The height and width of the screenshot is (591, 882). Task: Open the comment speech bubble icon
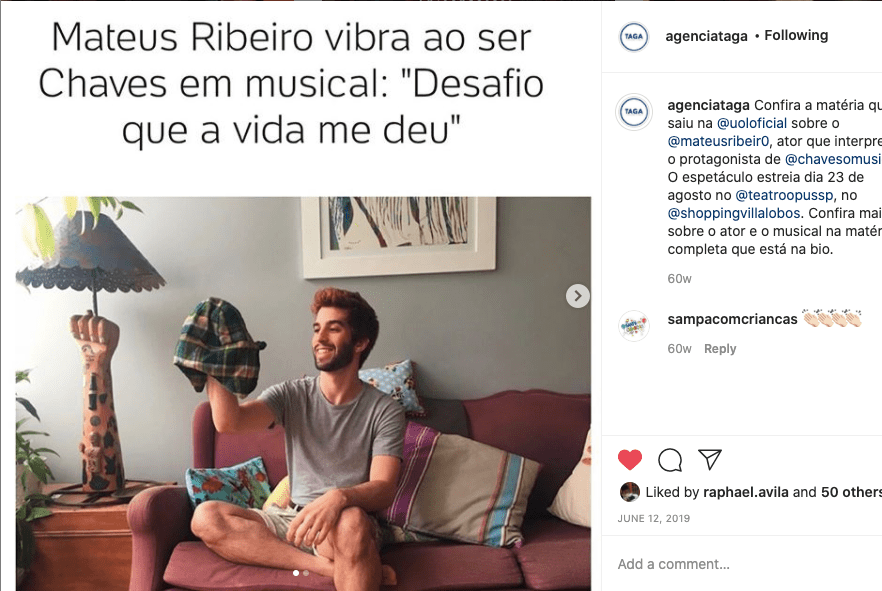tap(670, 459)
